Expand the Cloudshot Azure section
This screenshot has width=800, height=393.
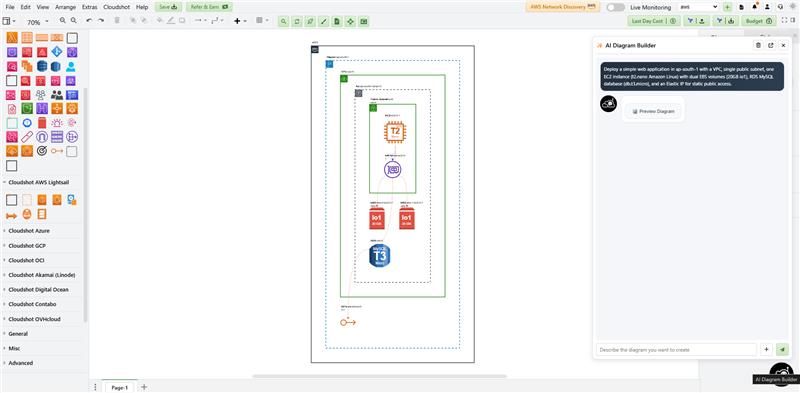coord(29,231)
